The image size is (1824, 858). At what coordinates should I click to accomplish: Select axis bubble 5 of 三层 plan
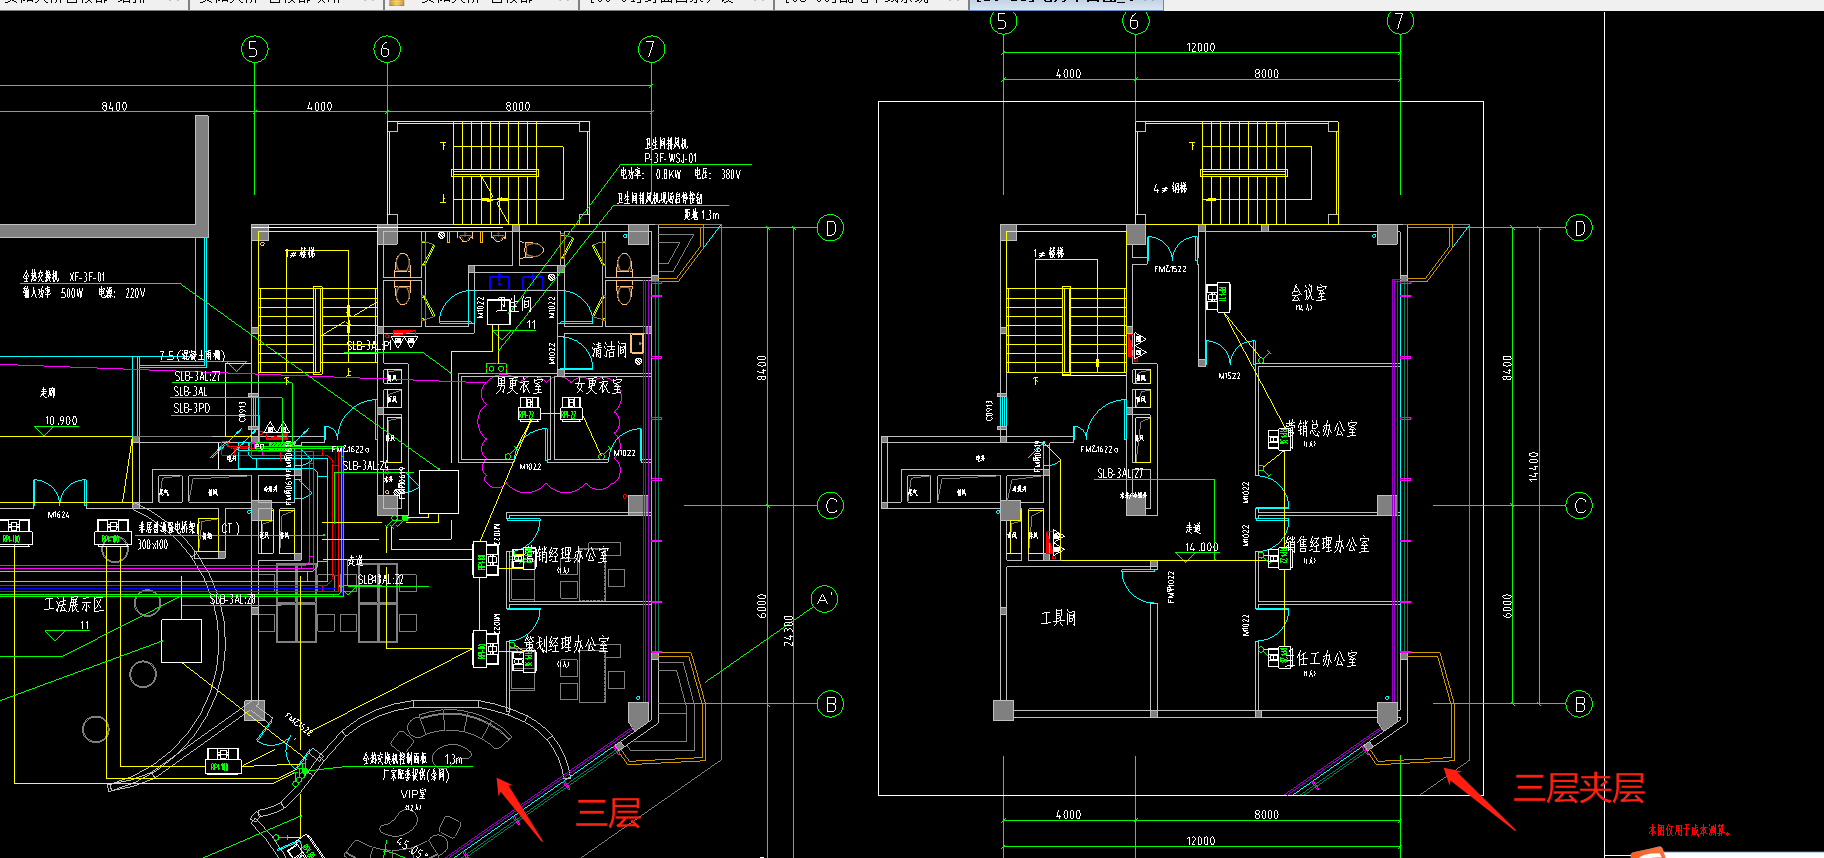254,49
